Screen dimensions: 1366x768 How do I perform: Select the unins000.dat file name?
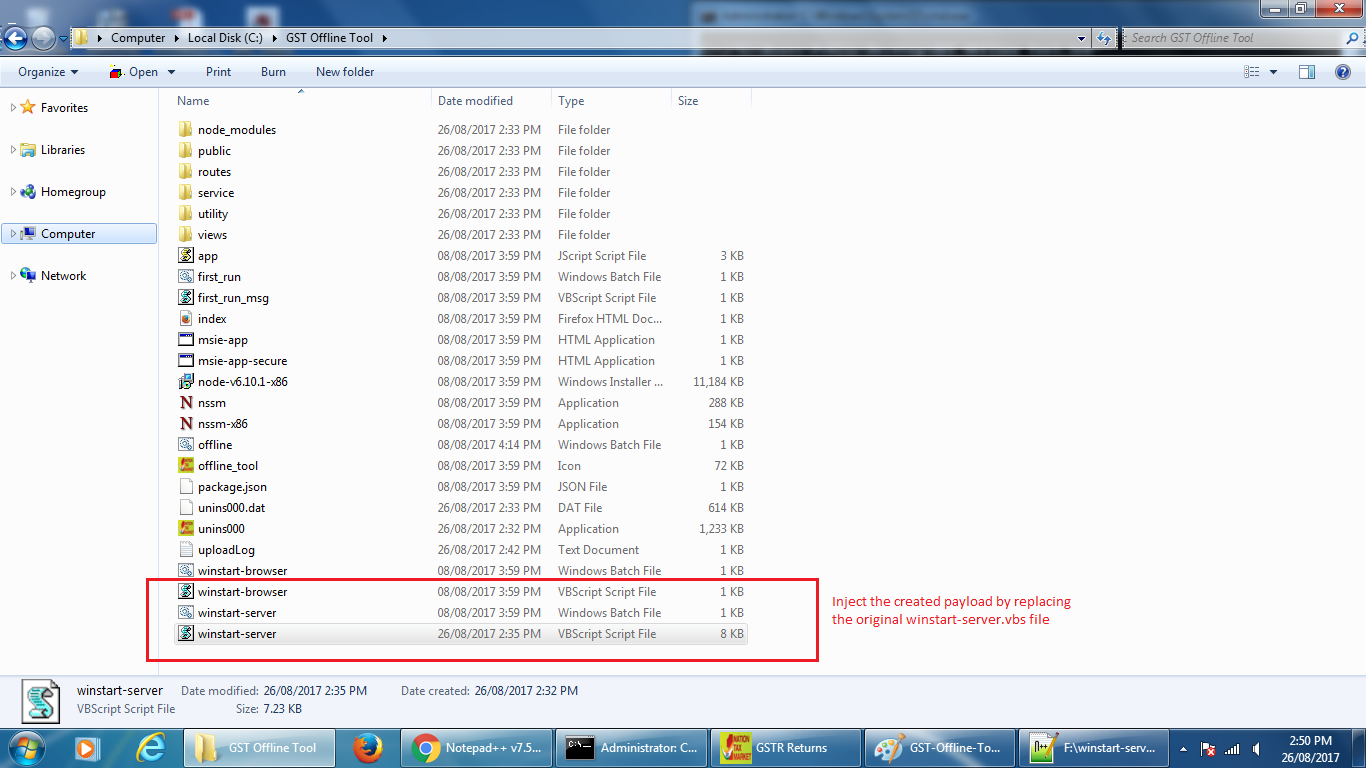231,508
